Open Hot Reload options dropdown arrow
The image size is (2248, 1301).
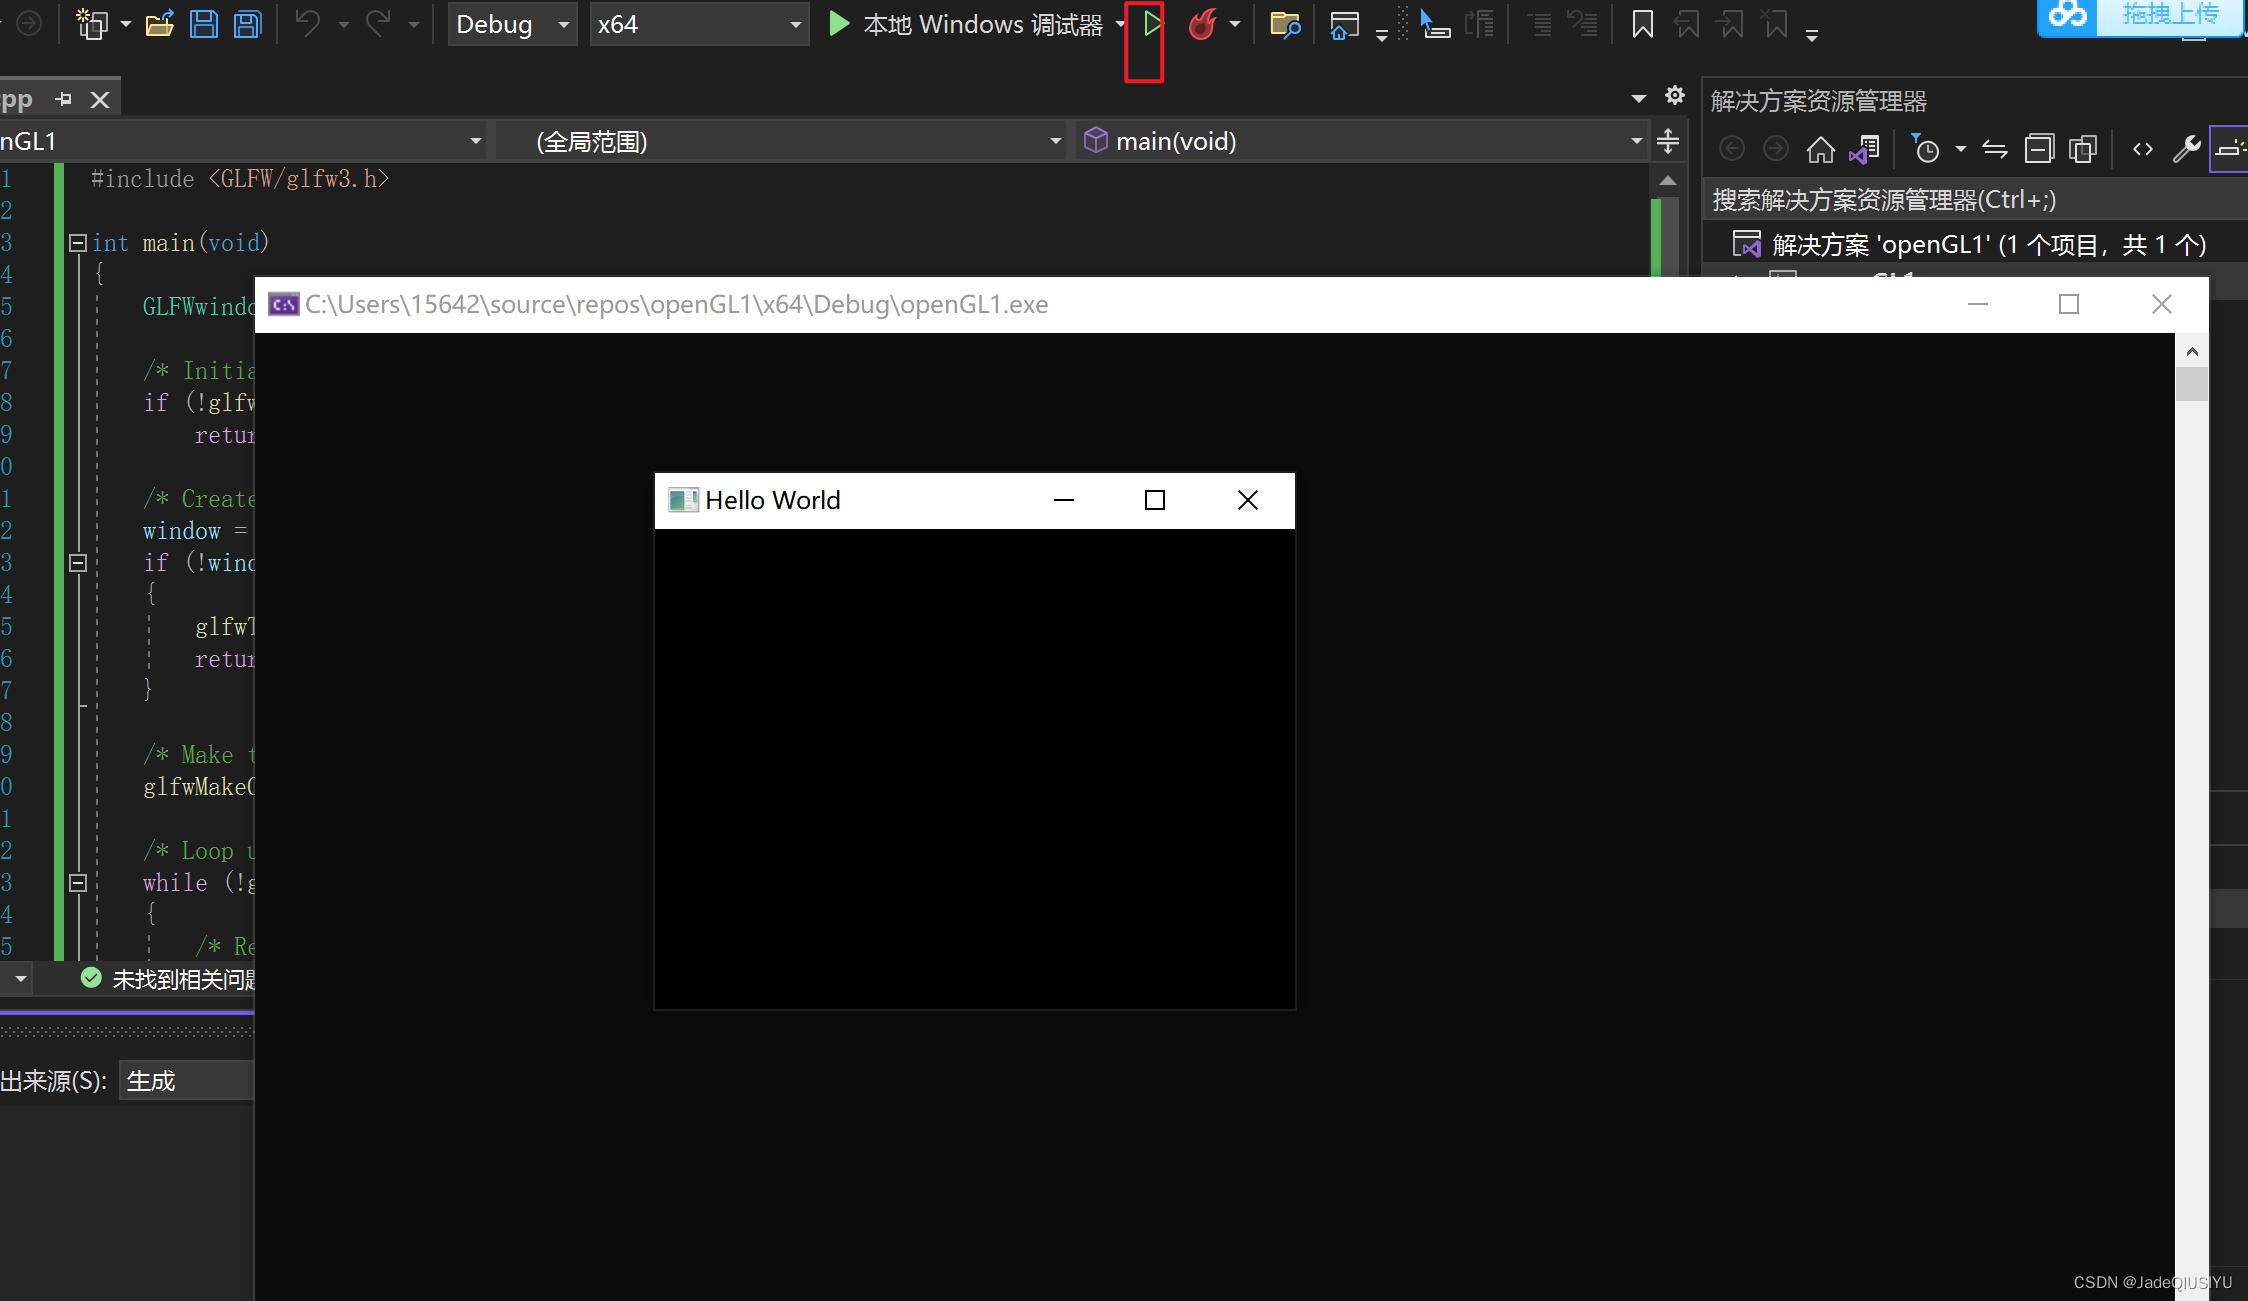coord(1235,24)
